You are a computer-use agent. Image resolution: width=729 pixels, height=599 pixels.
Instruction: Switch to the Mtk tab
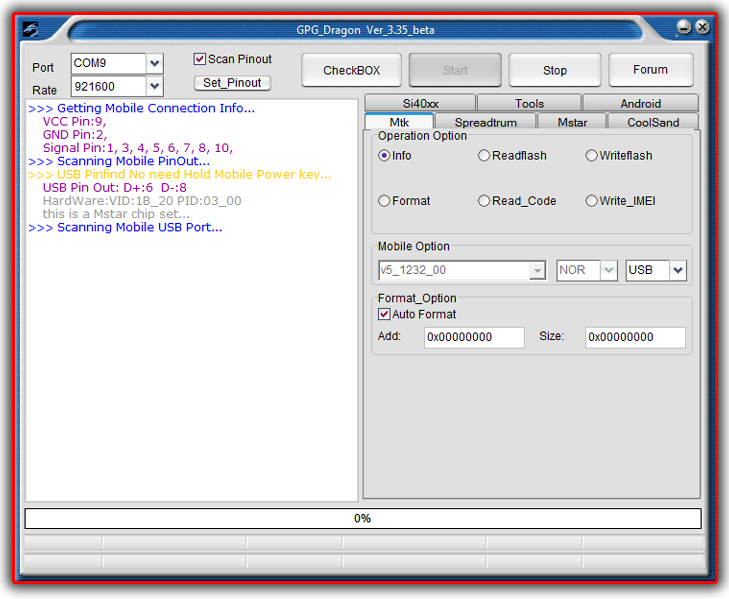[399, 122]
